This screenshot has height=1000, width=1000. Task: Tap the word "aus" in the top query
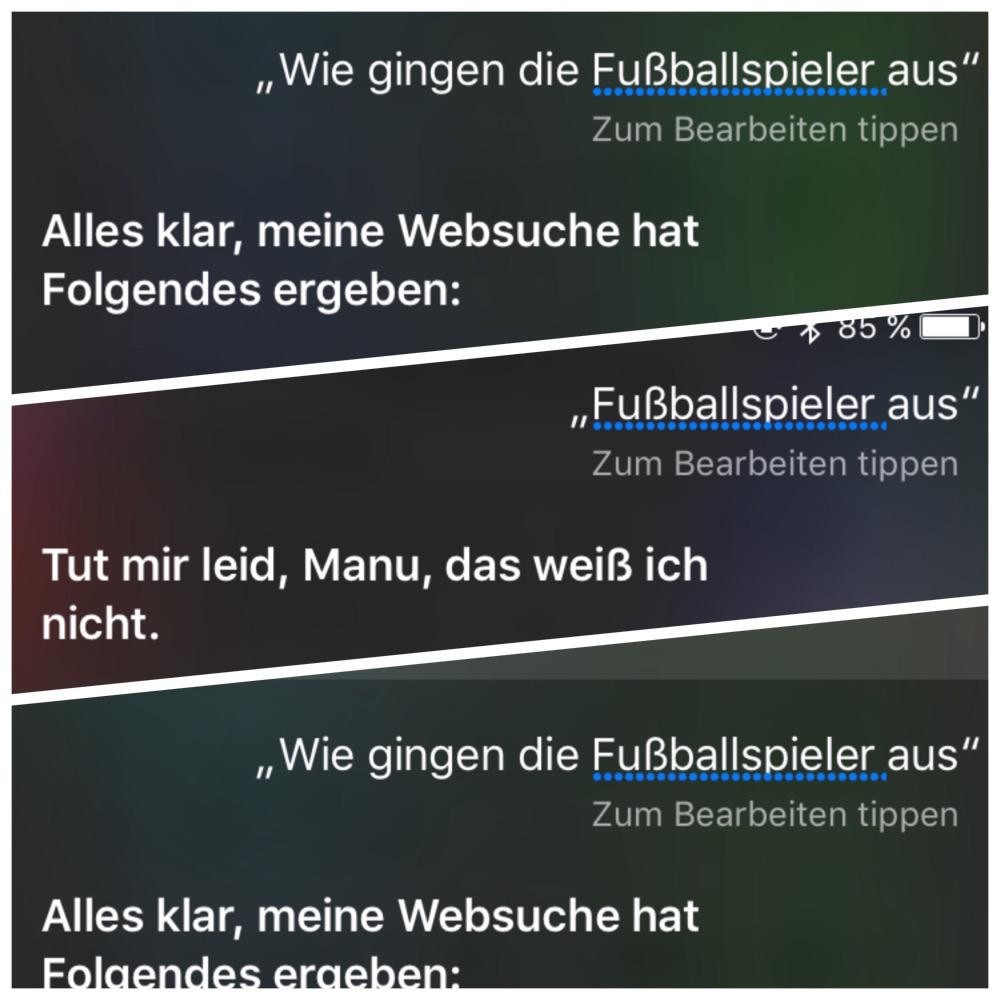coord(922,72)
